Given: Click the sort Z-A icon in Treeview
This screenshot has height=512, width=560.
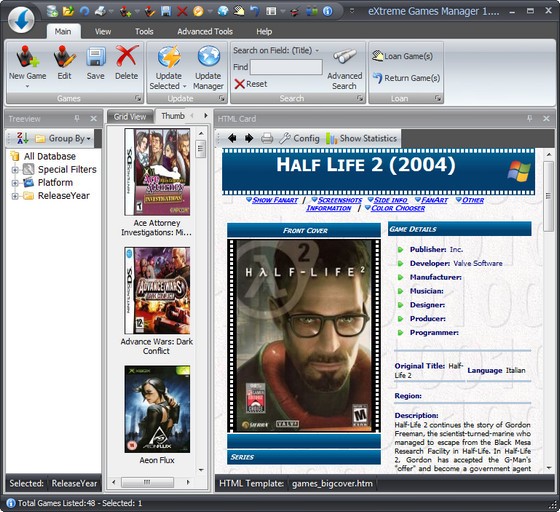Looking at the screenshot, I should tap(22, 138).
